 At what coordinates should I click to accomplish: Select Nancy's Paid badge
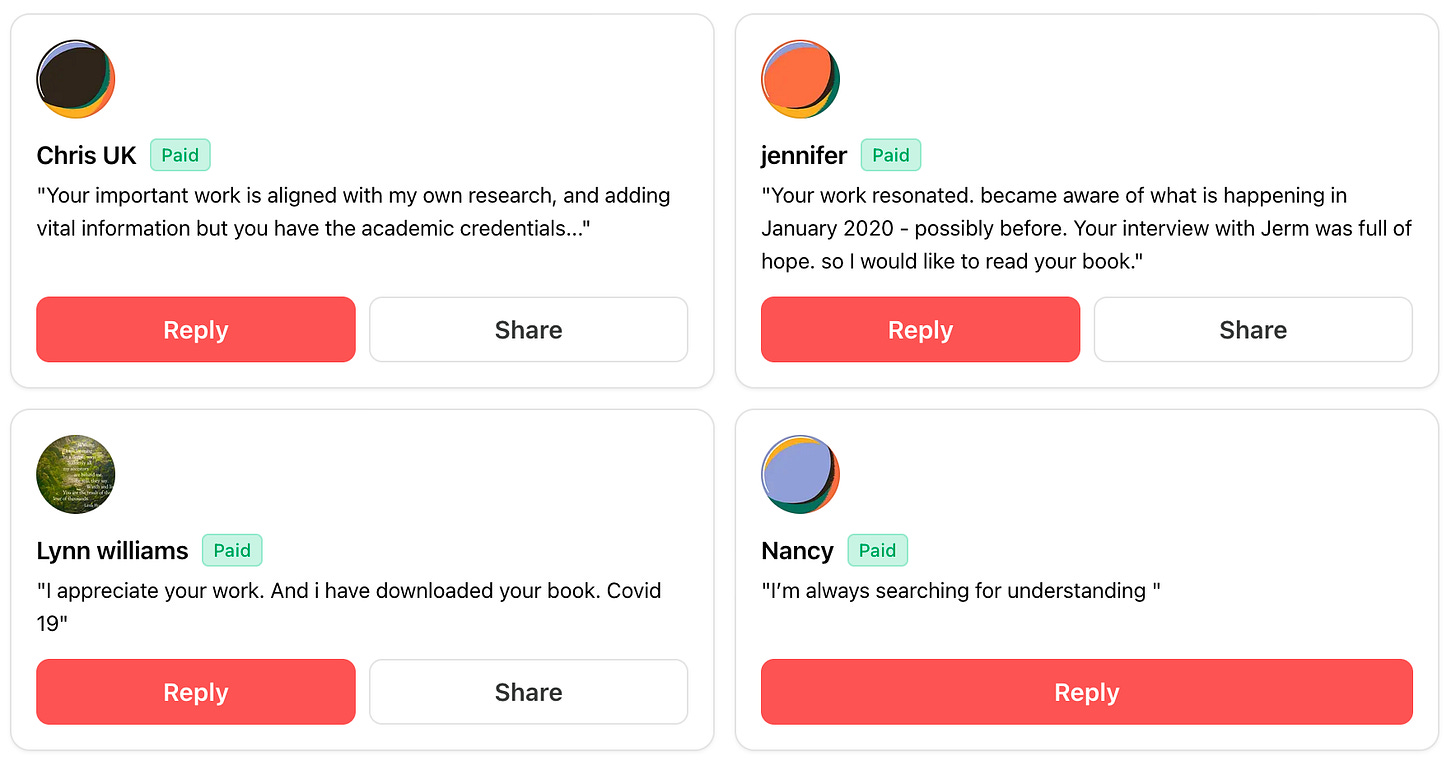tap(877, 550)
